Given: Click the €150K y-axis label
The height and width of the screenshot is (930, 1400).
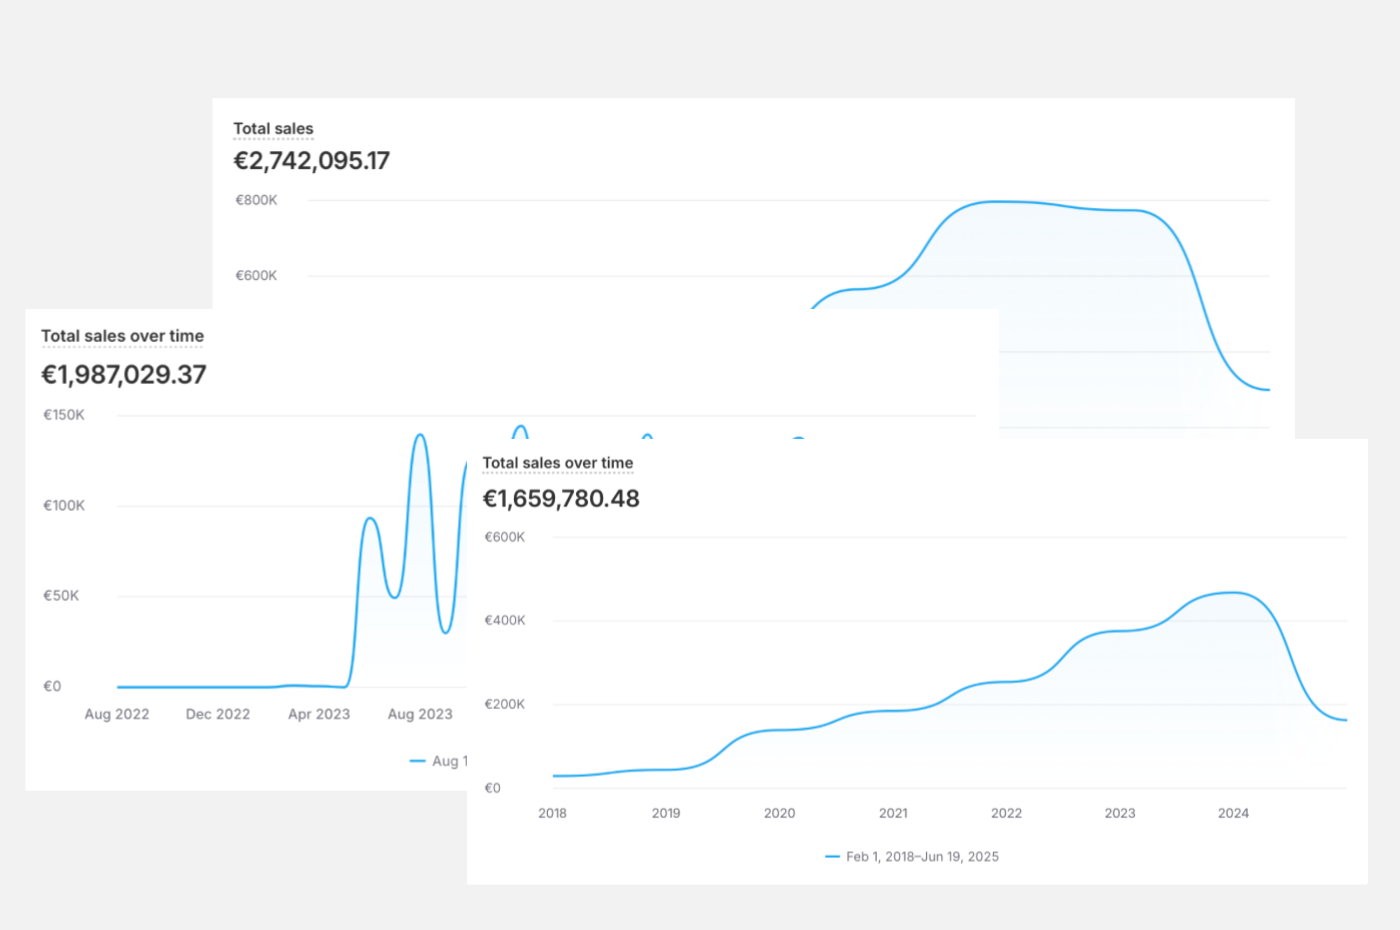Looking at the screenshot, I should coord(64,415).
